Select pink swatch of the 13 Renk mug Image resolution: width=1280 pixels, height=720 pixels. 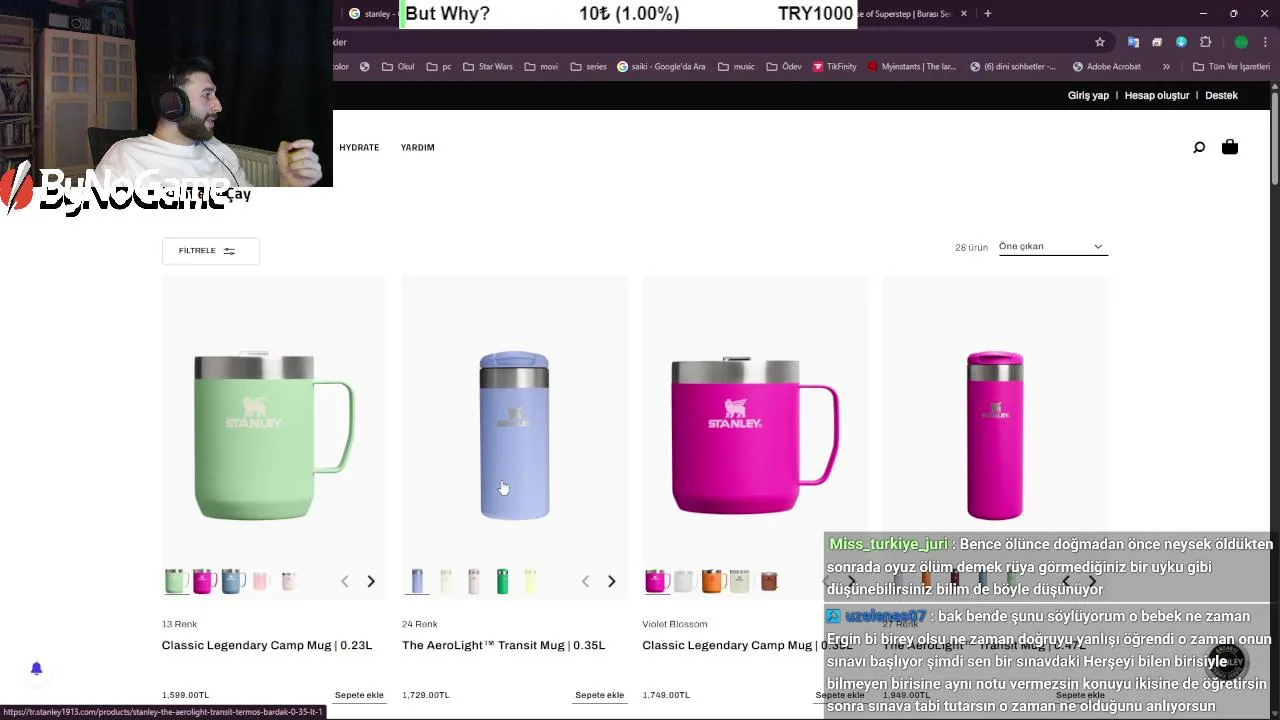coord(204,581)
